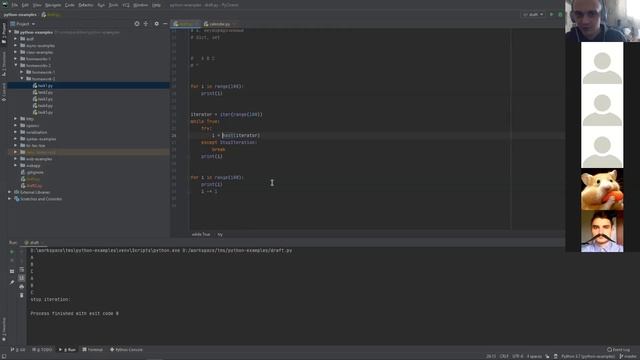
Task: Expand Scratches and Consoles node
Action: (x=10, y=199)
